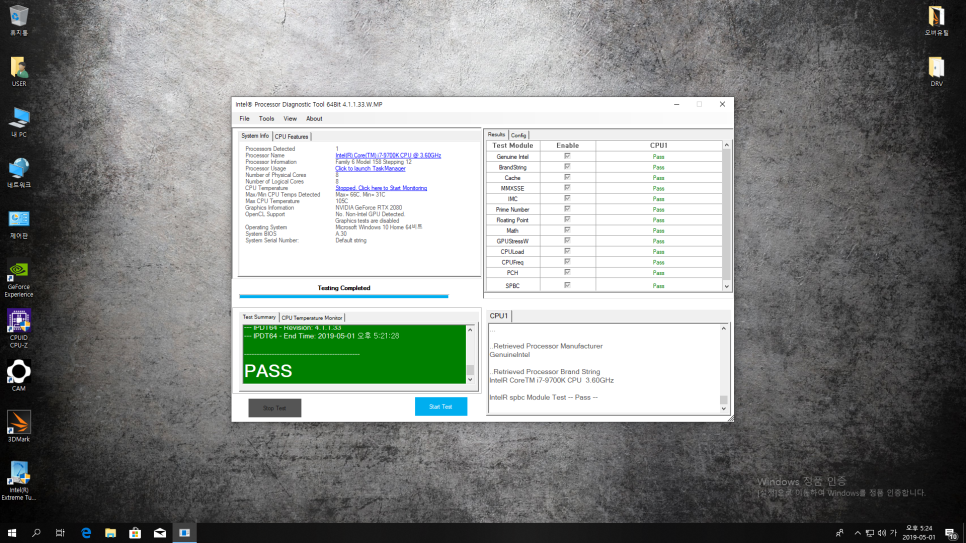Open the volume control tray icon
Screen dimensions: 966x543
click(x=882, y=533)
